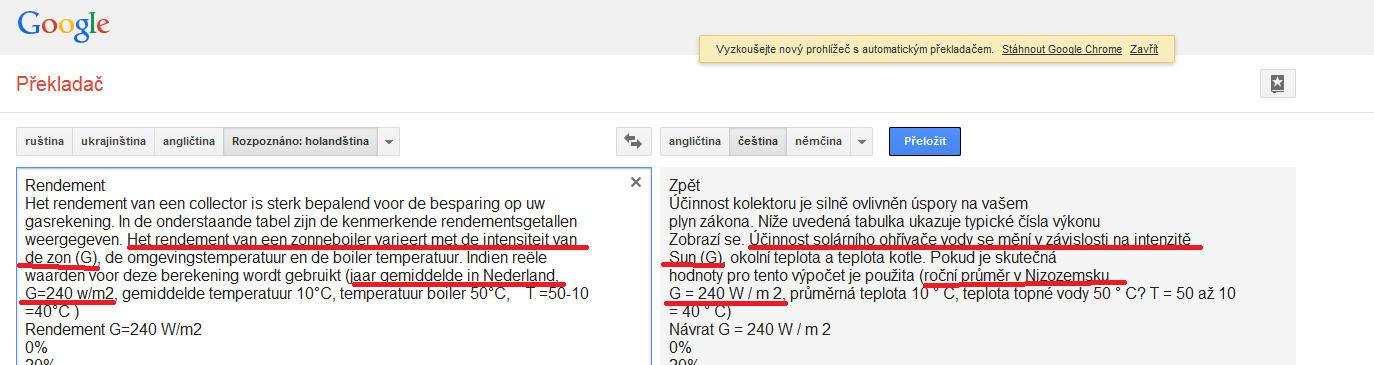
Task: Swap source and target languages
Action: click(633, 142)
